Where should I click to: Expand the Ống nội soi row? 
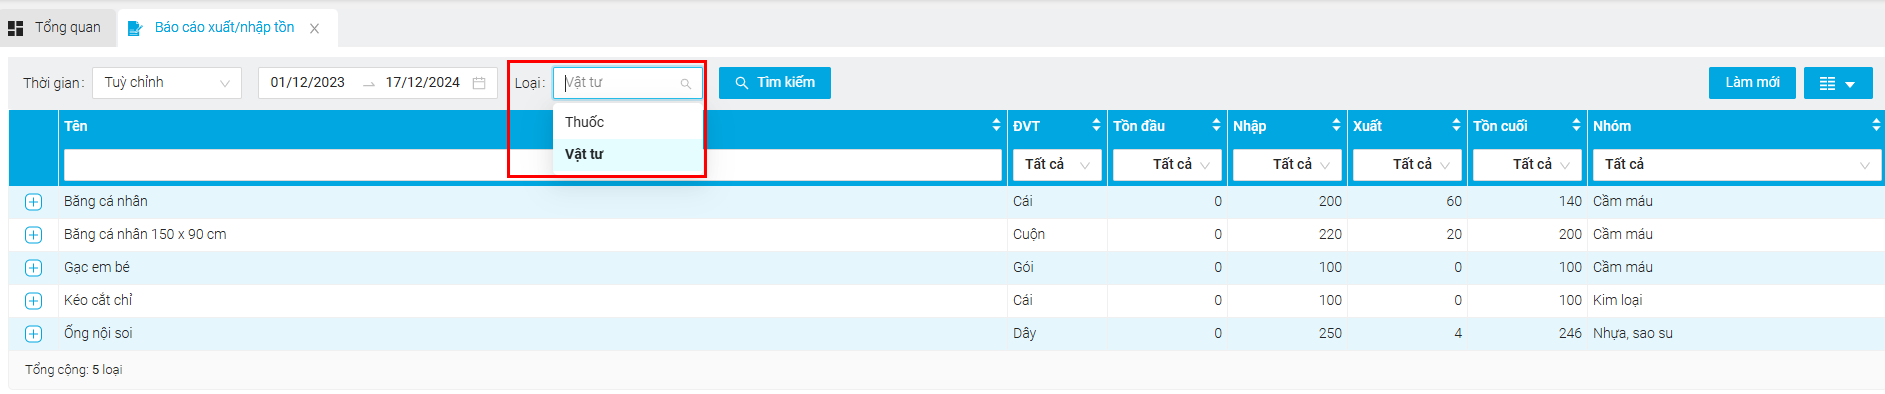(33, 334)
